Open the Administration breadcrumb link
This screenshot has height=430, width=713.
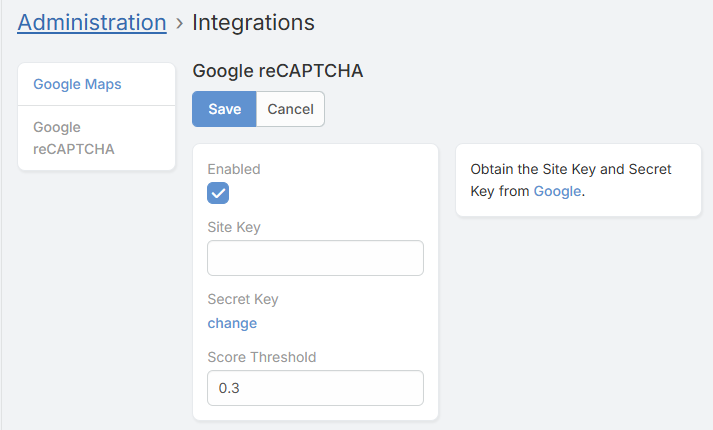(x=92, y=22)
